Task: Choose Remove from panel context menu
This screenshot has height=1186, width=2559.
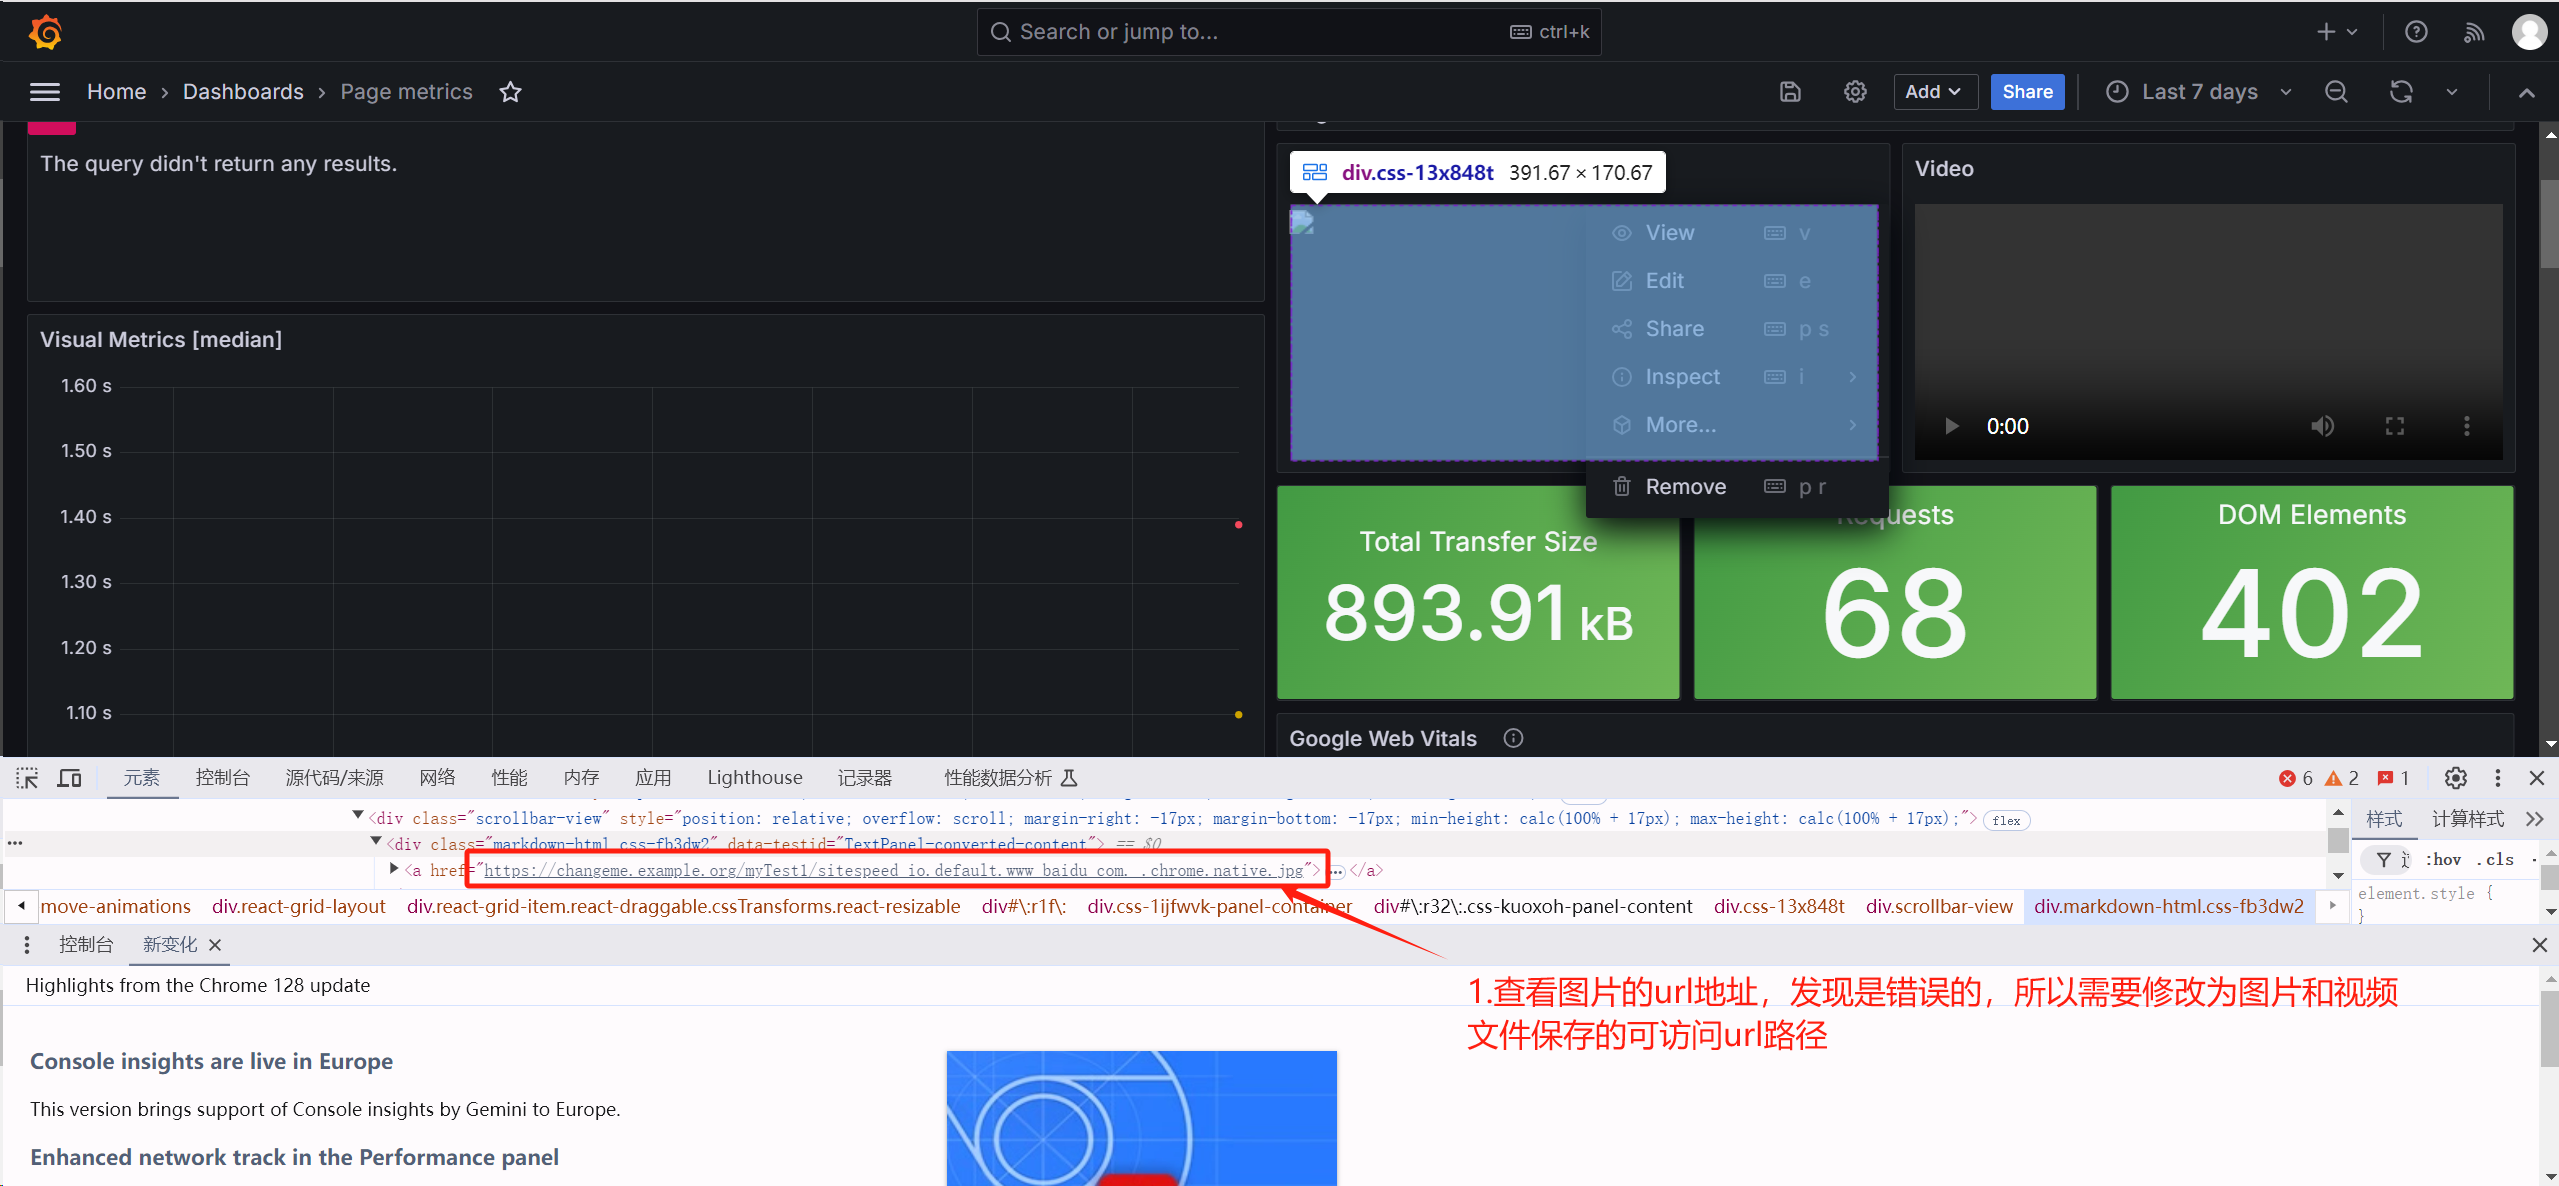Action: click(1685, 487)
